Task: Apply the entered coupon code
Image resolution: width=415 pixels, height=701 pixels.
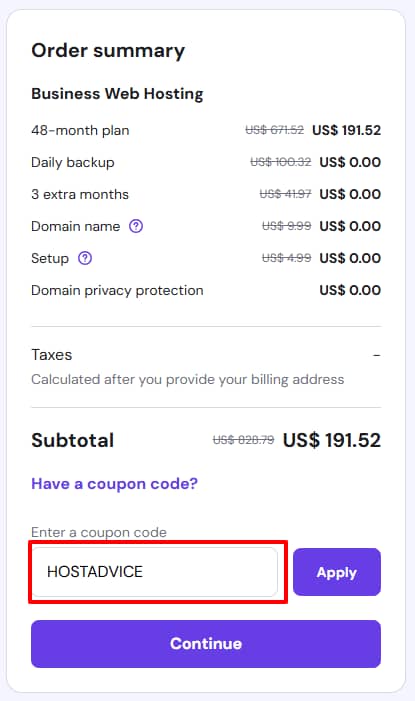Action: click(x=337, y=572)
